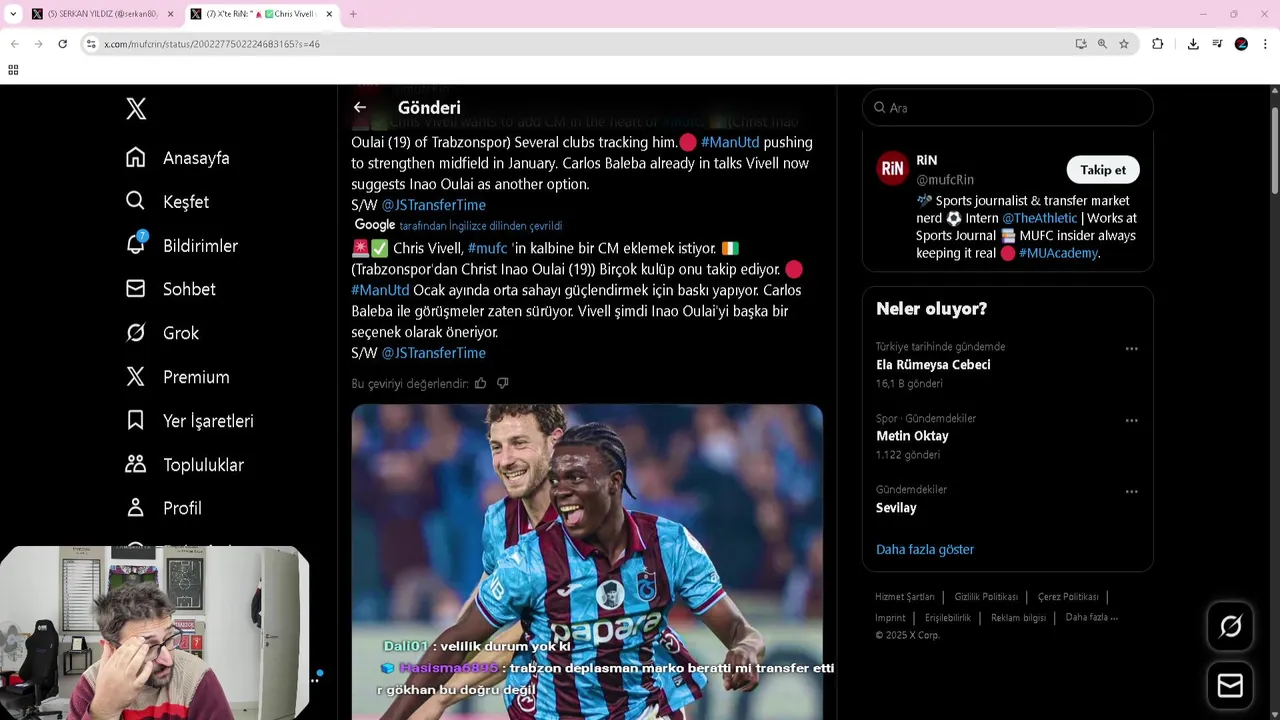Open floating messages envelope button
The width and height of the screenshot is (1280, 720).
pyautogui.click(x=1230, y=685)
